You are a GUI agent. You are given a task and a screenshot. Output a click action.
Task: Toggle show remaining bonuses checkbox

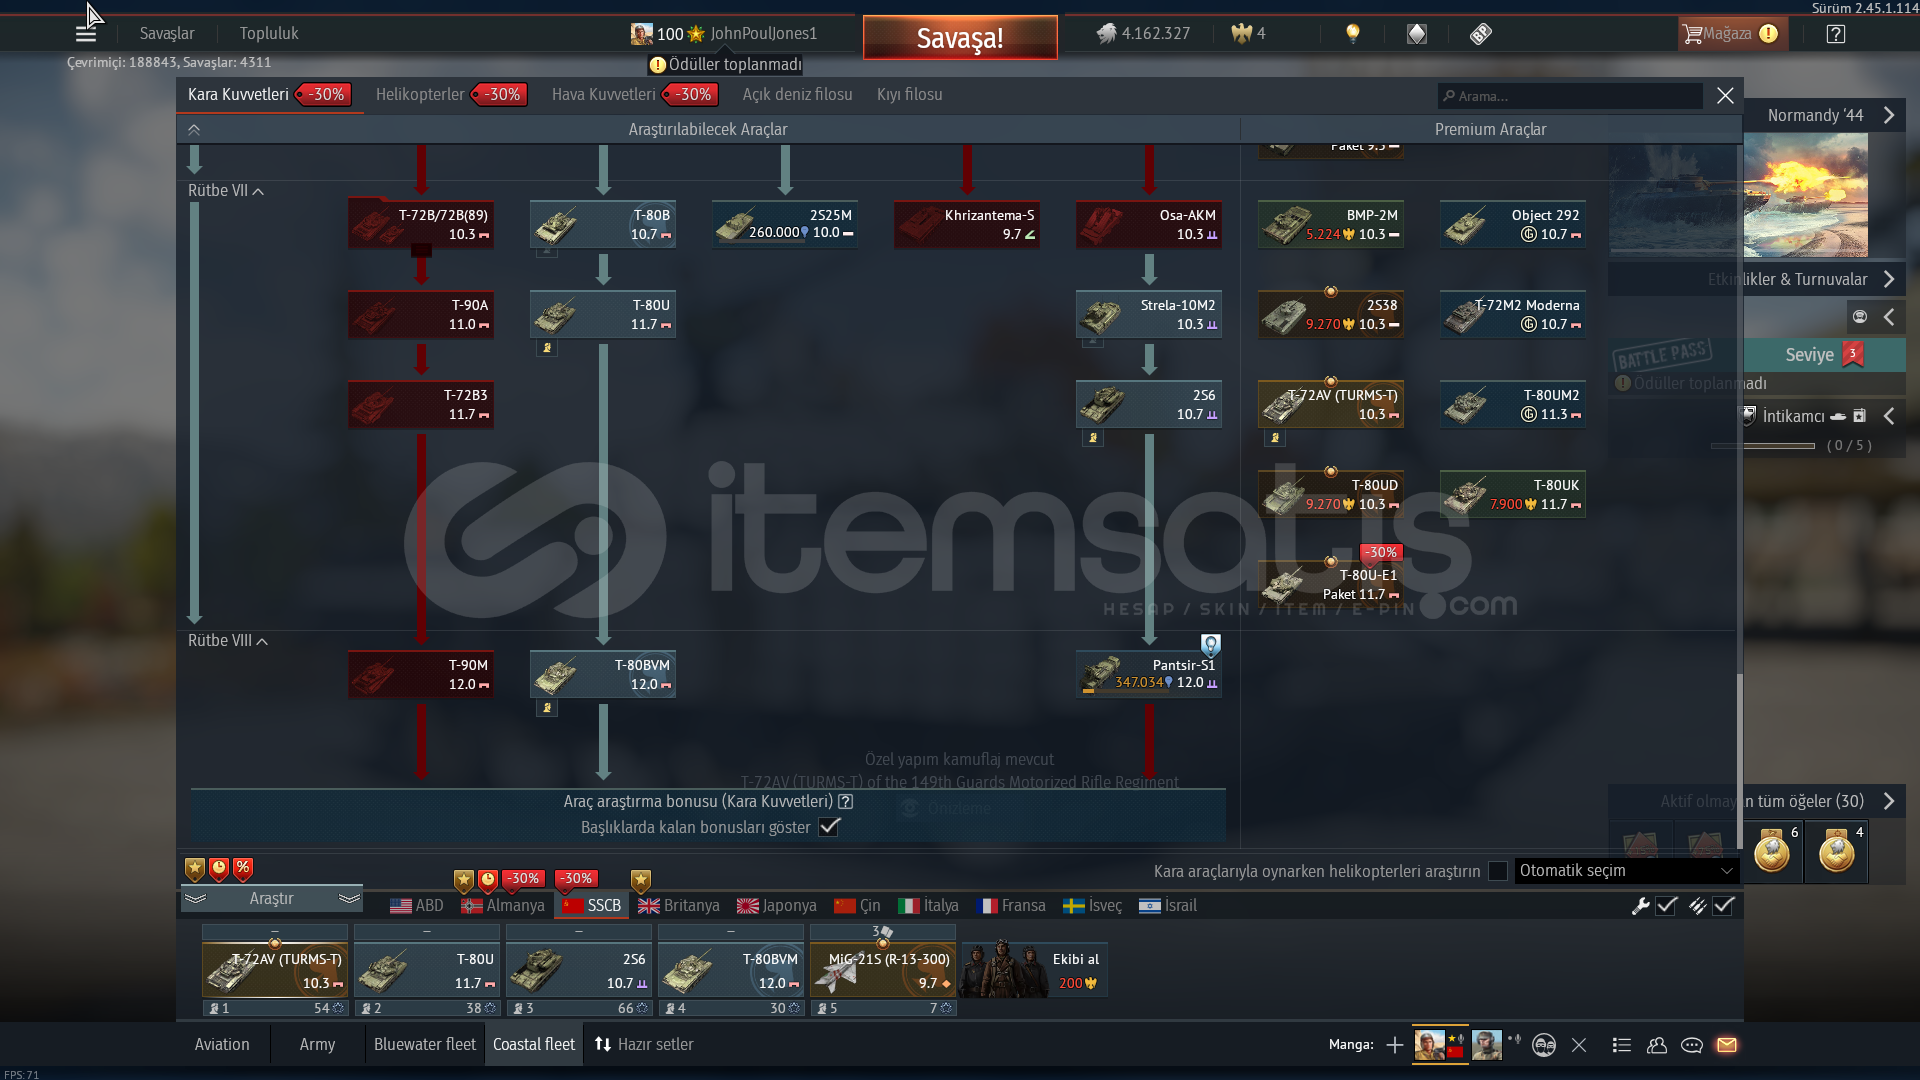829,827
